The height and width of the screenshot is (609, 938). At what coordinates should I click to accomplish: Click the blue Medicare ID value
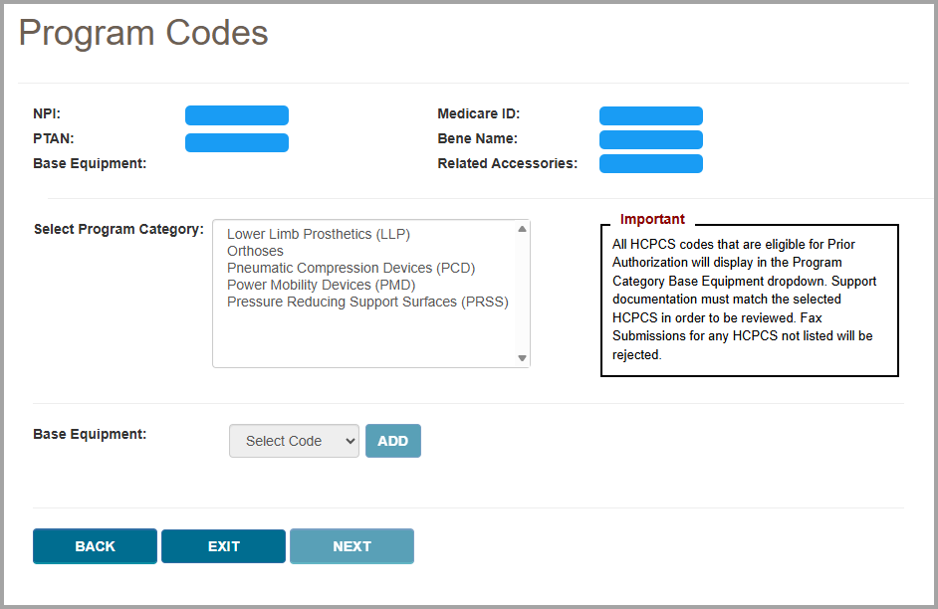click(651, 116)
